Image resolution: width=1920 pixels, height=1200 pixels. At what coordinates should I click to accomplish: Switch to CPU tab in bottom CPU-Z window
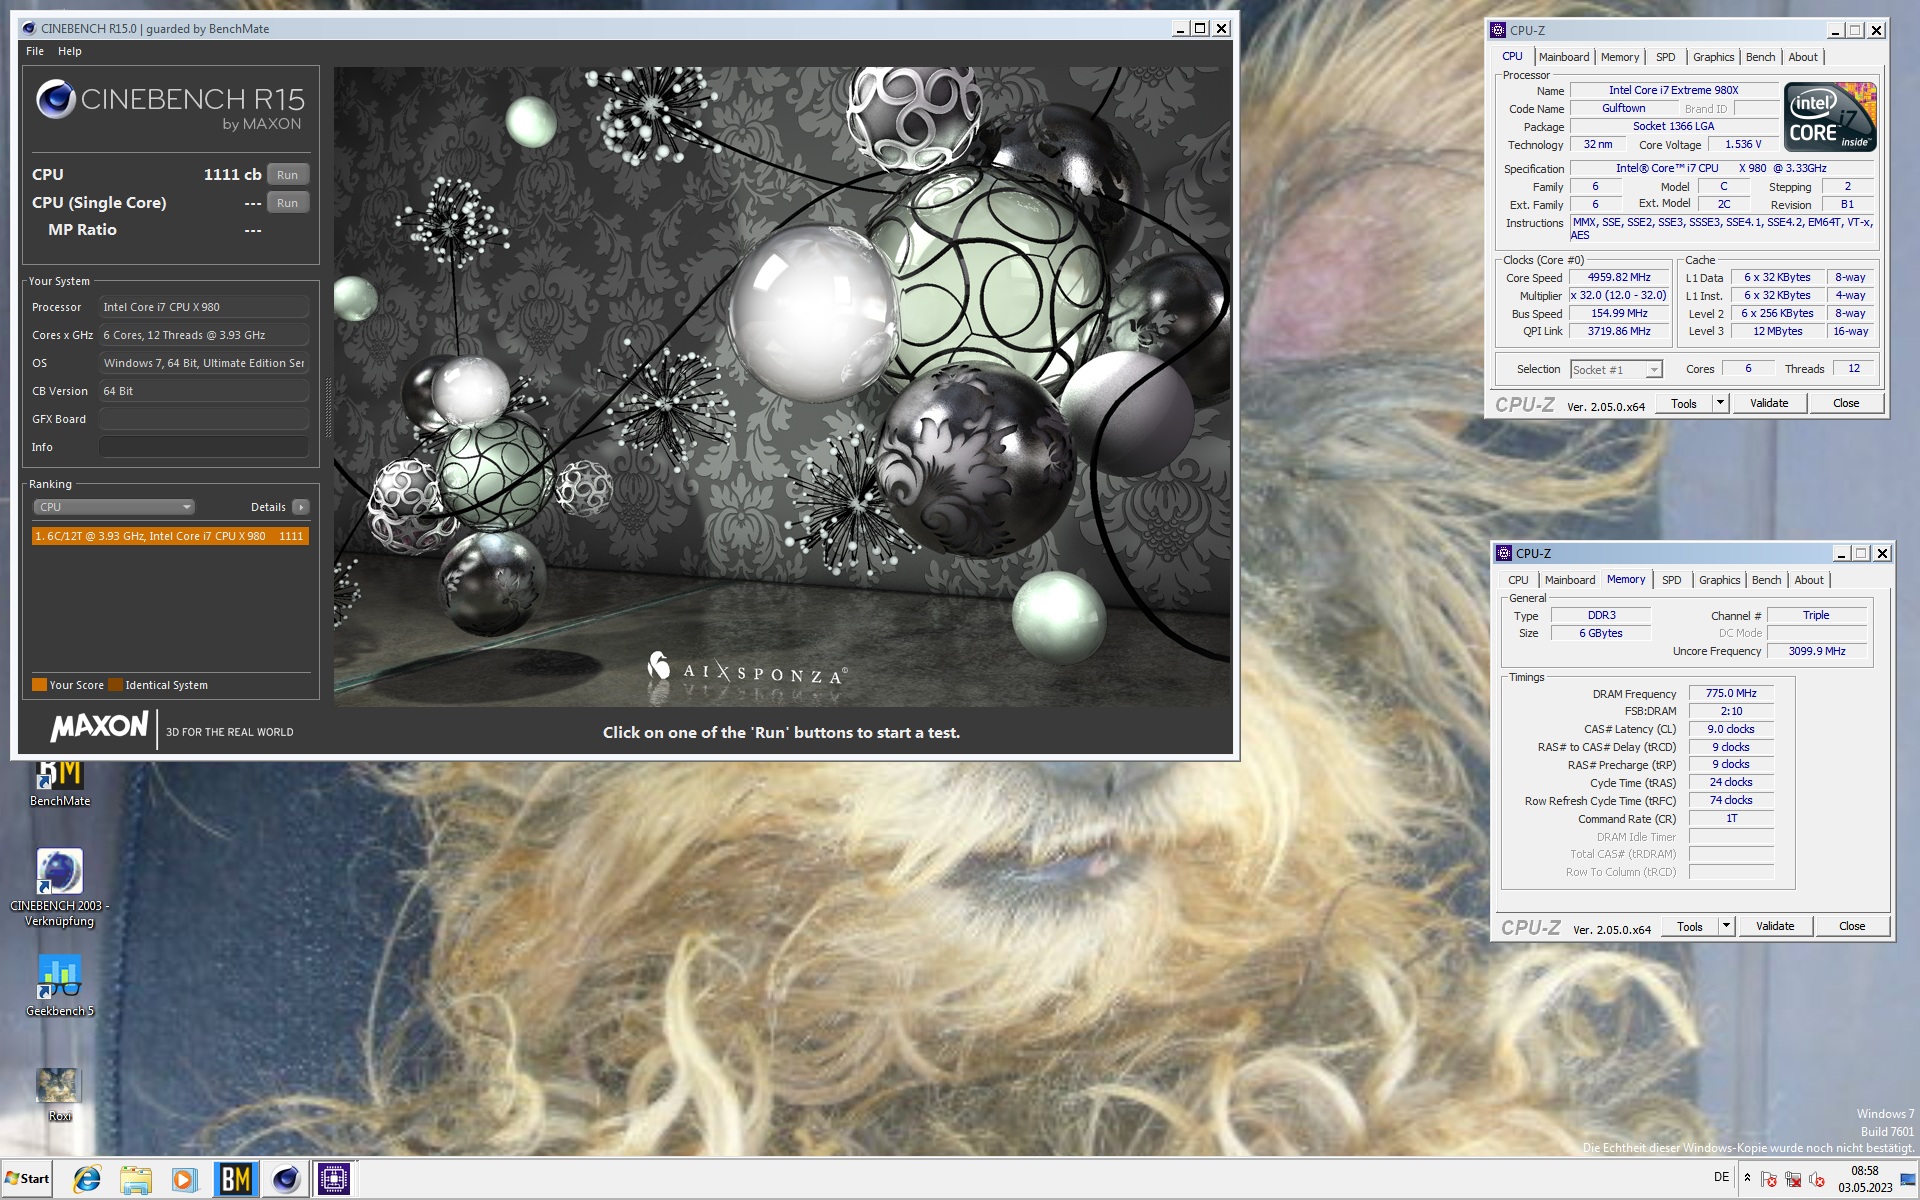(x=1518, y=580)
